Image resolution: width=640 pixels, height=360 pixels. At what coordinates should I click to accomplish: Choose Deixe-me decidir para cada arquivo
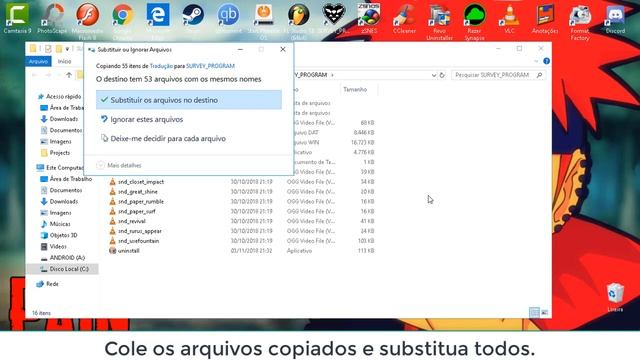pos(189,138)
